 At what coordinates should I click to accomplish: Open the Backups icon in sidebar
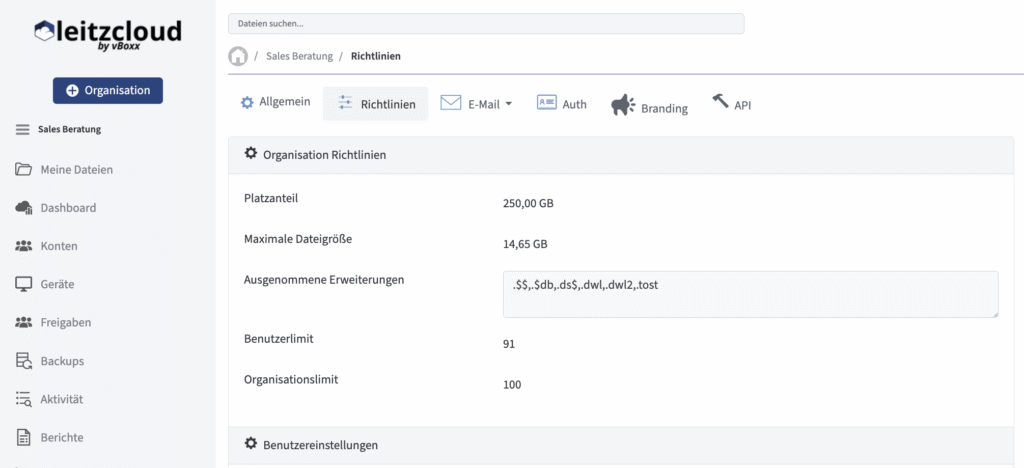click(24, 361)
